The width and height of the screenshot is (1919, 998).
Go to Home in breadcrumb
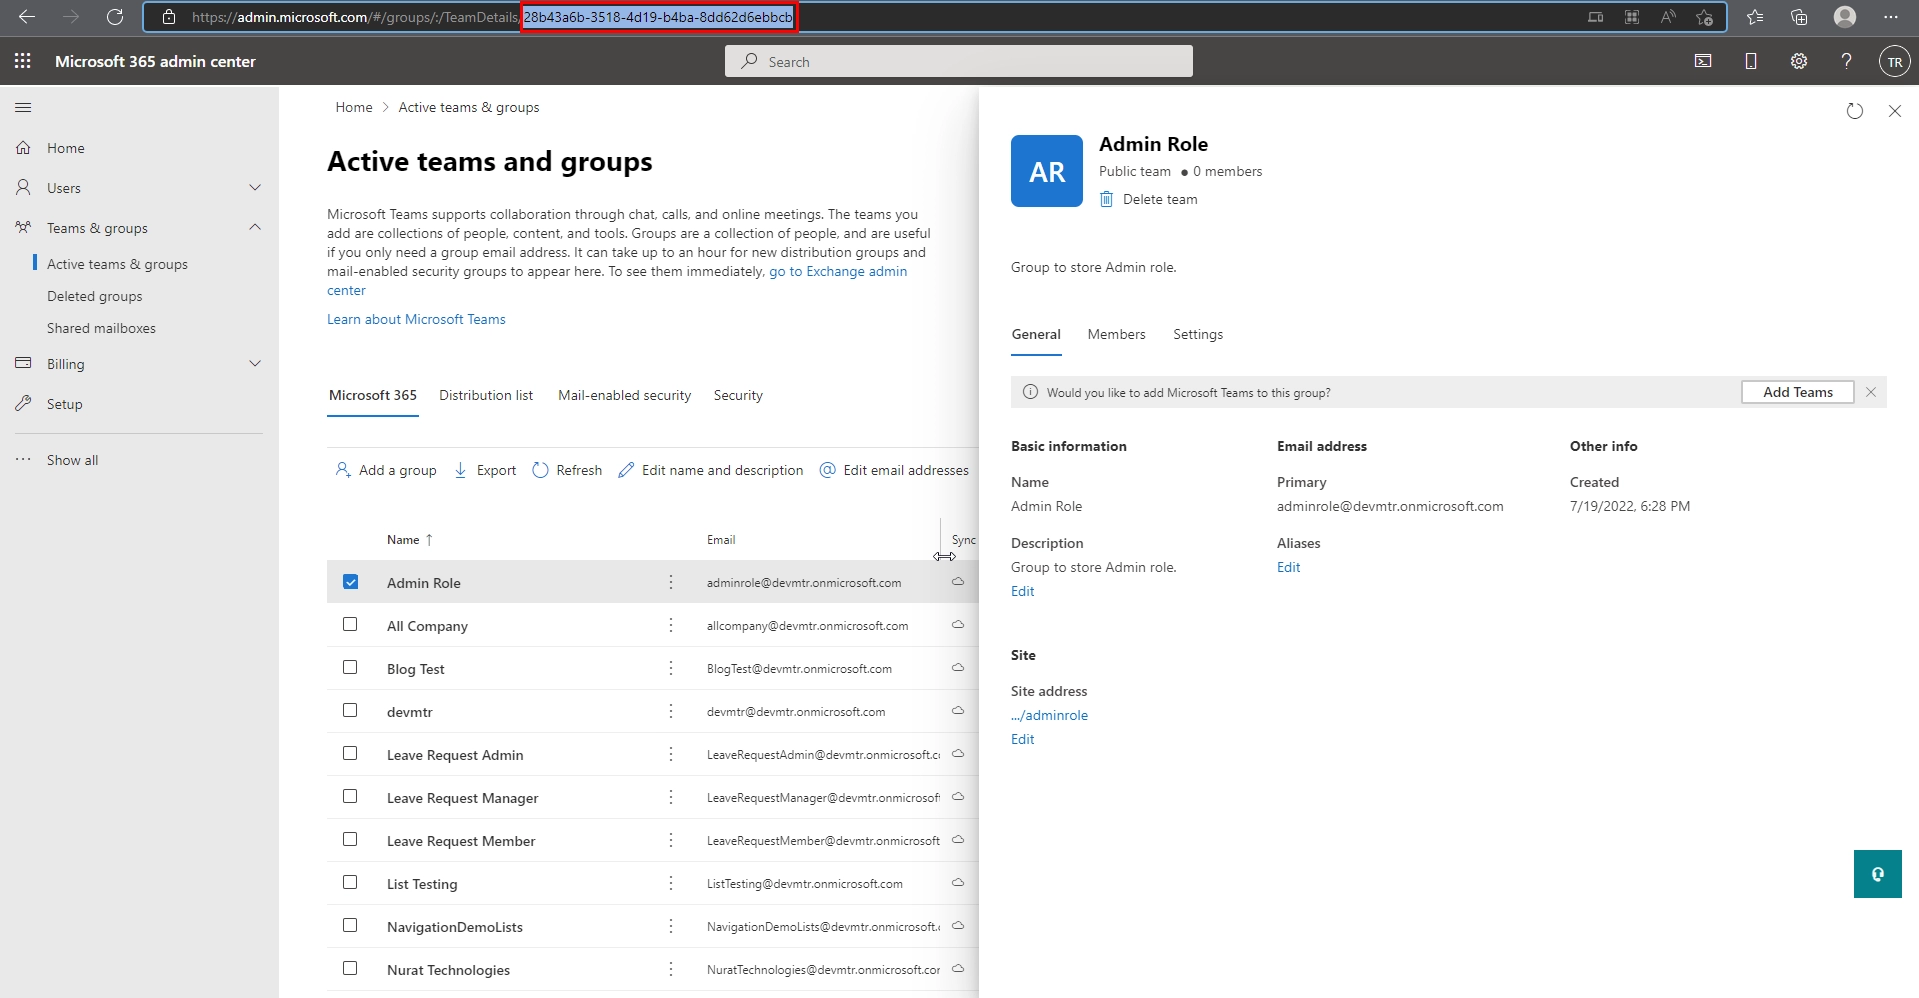pos(354,107)
